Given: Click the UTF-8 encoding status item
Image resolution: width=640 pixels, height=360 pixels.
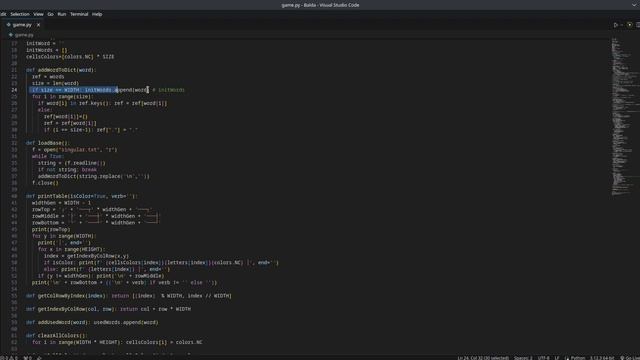Looking at the screenshot, I should 543,358.
